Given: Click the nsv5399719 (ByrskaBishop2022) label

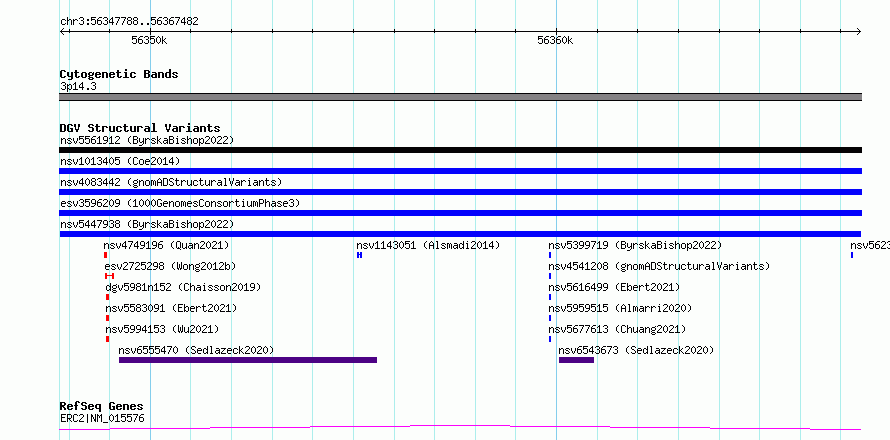Looking at the screenshot, I should [x=635, y=245].
